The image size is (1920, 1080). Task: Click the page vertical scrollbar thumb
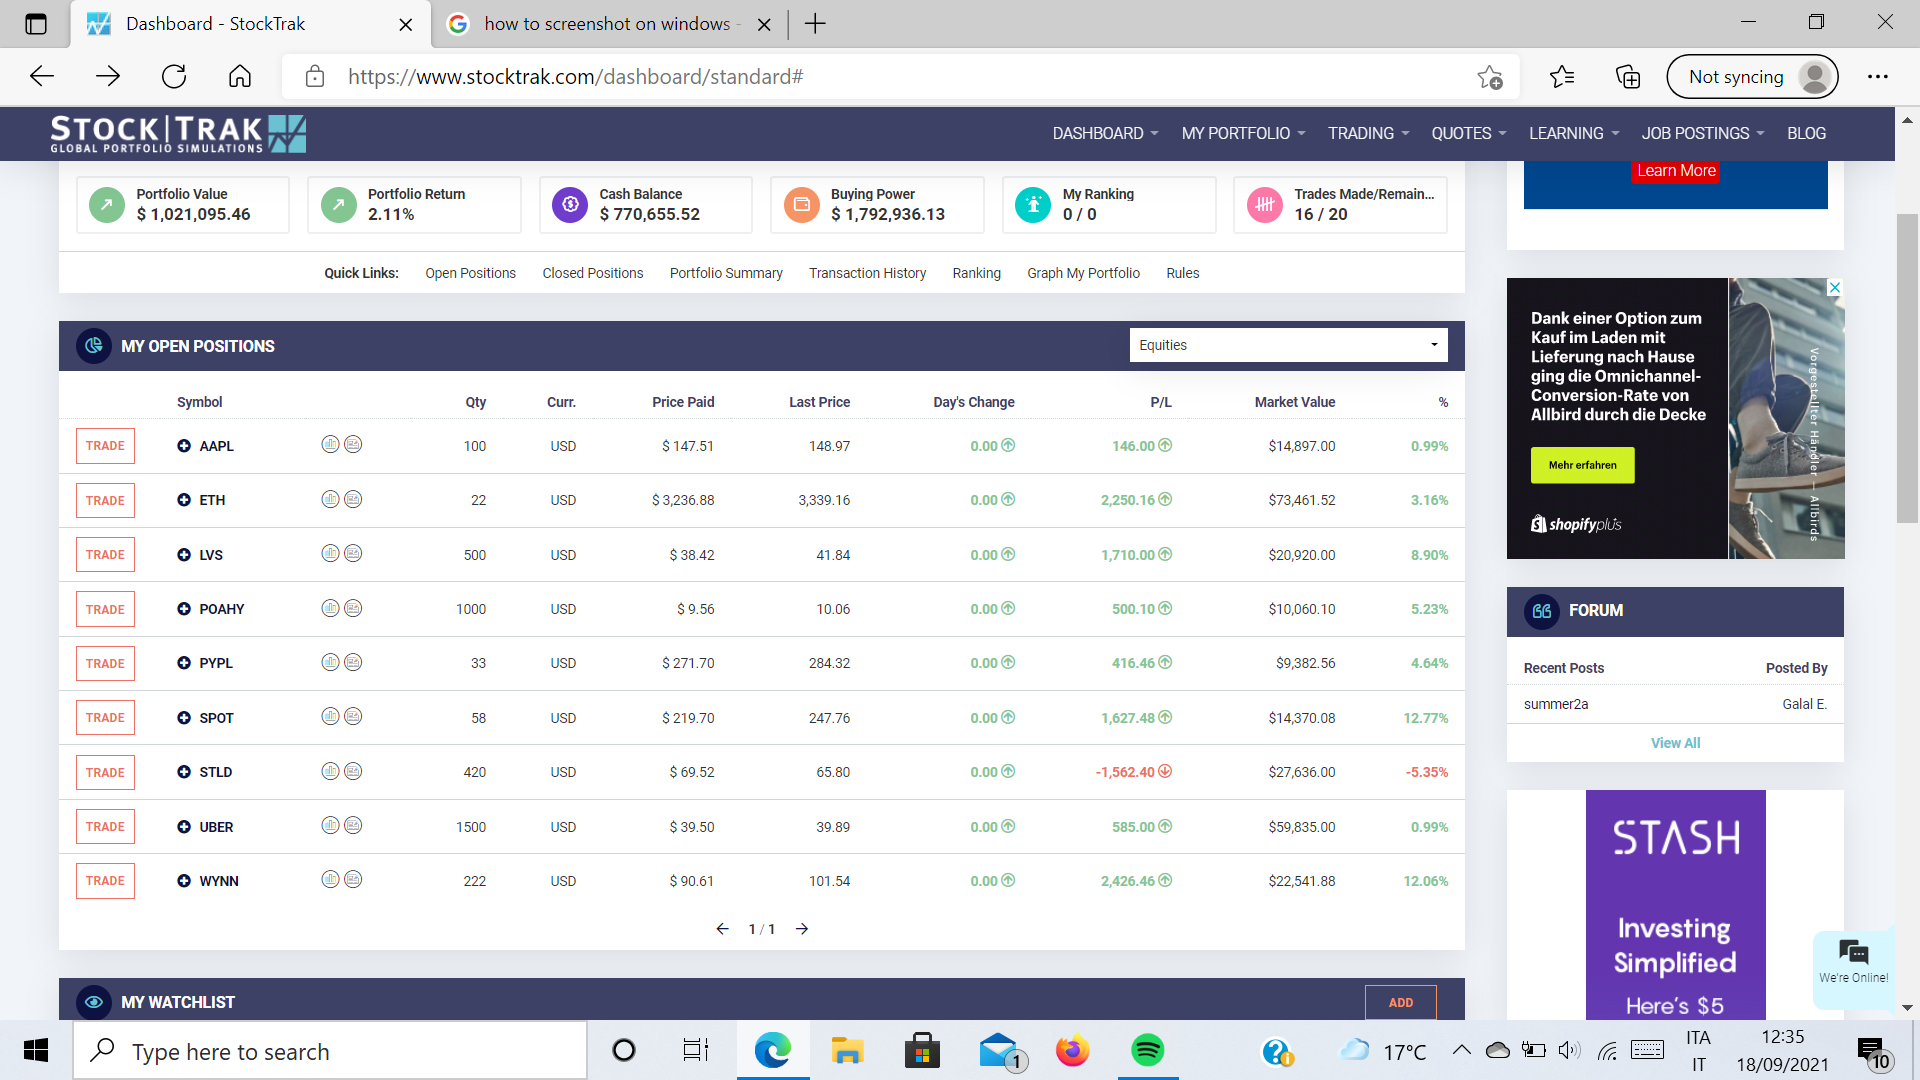tap(1907, 367)
